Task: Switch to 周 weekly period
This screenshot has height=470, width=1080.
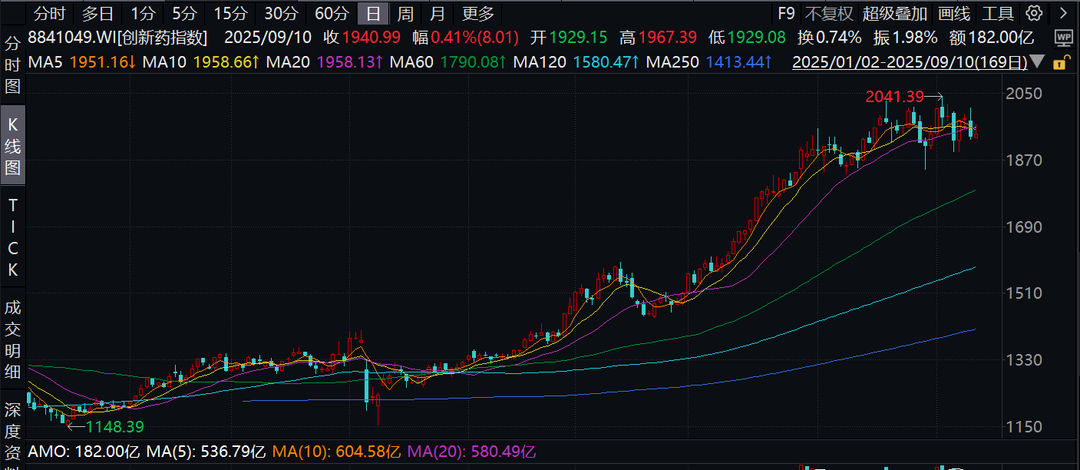Action: click(x=405, y=13)
